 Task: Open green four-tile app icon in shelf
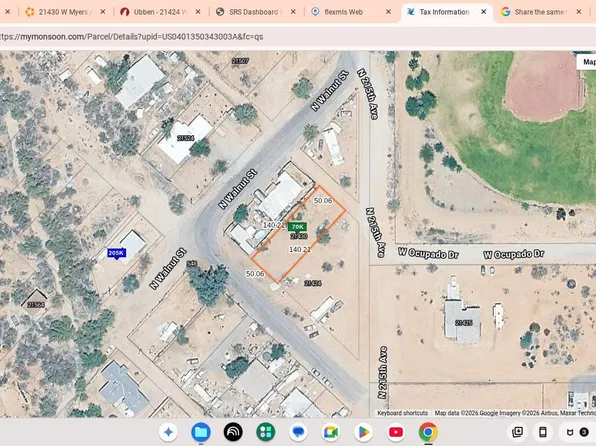click(266, 432)
